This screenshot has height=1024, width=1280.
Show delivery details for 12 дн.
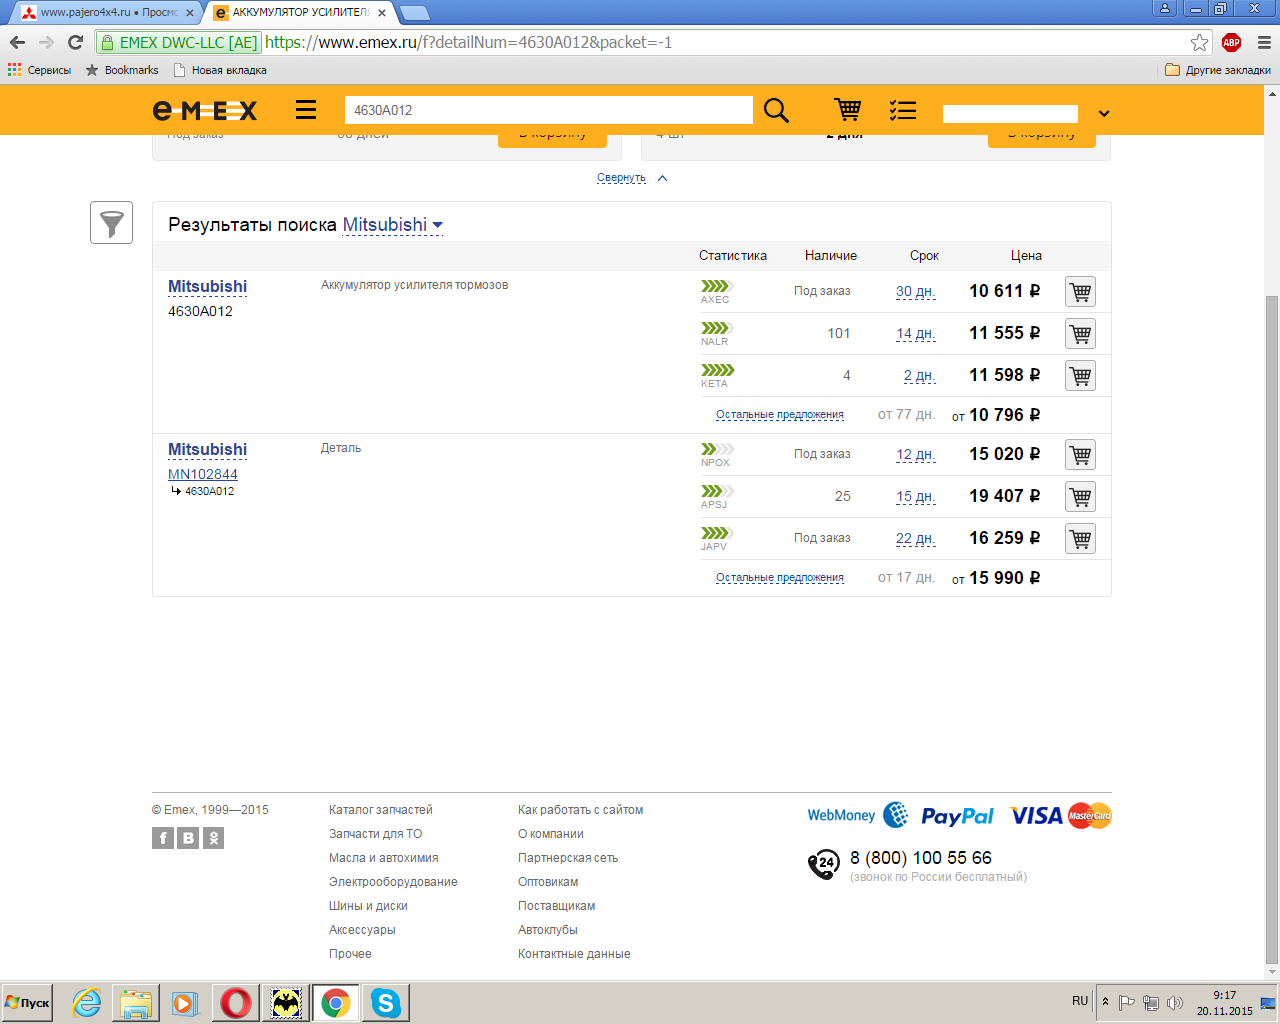click(915, 455)
